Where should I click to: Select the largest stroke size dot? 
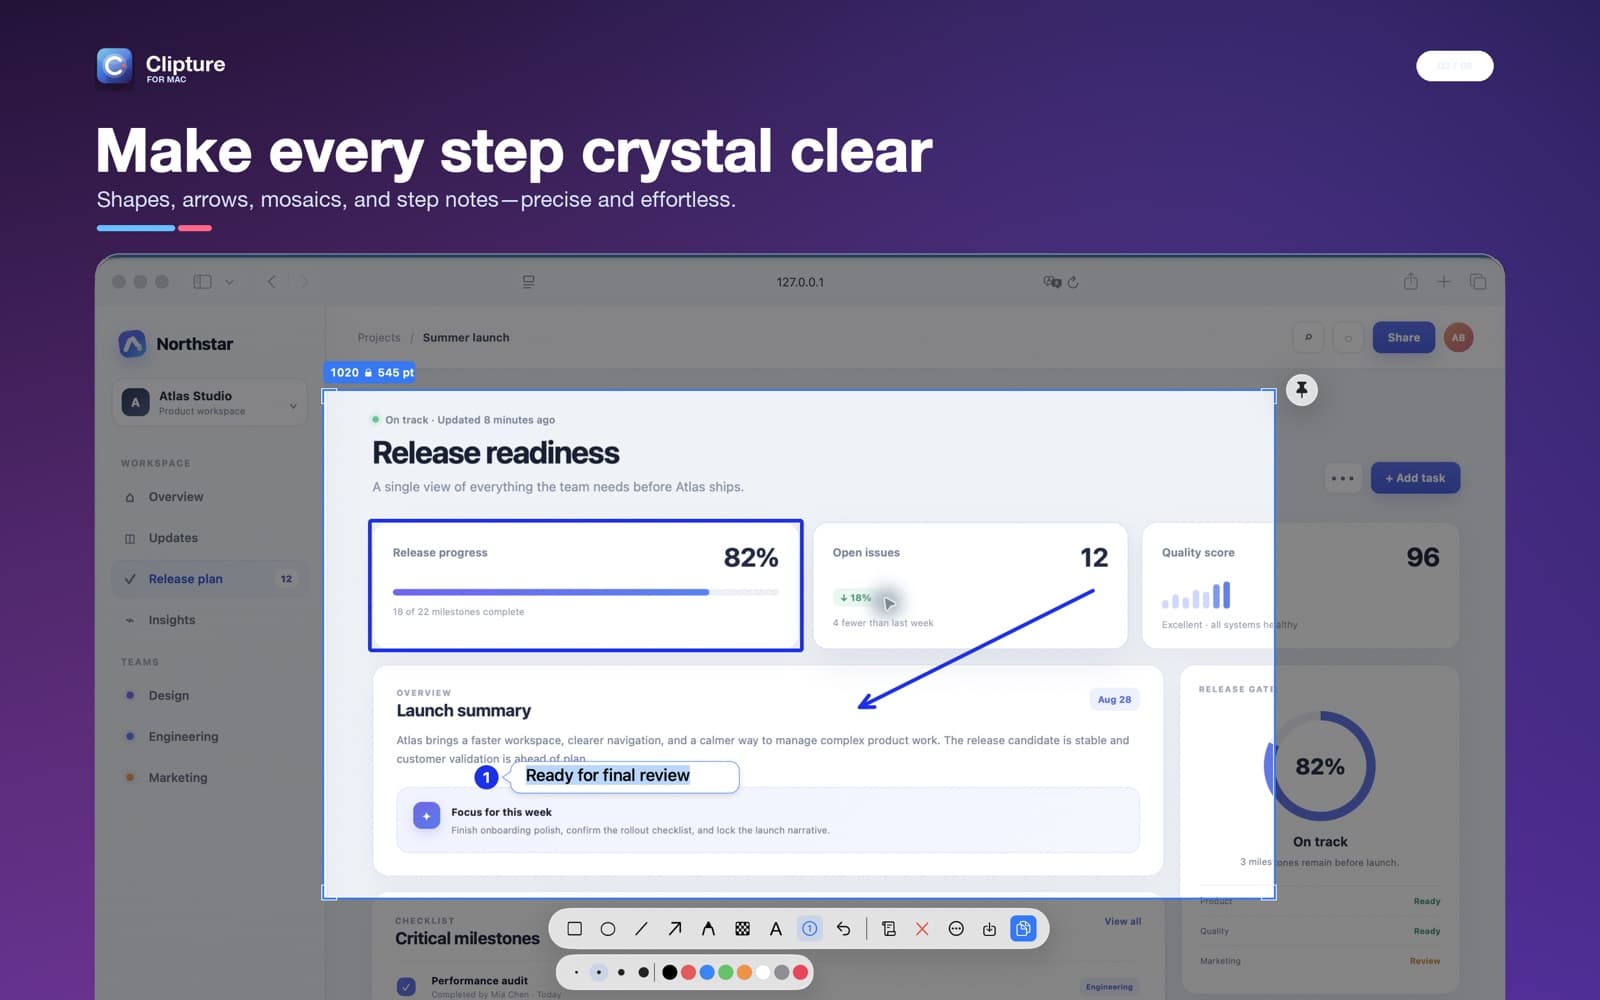pos(643,972)
